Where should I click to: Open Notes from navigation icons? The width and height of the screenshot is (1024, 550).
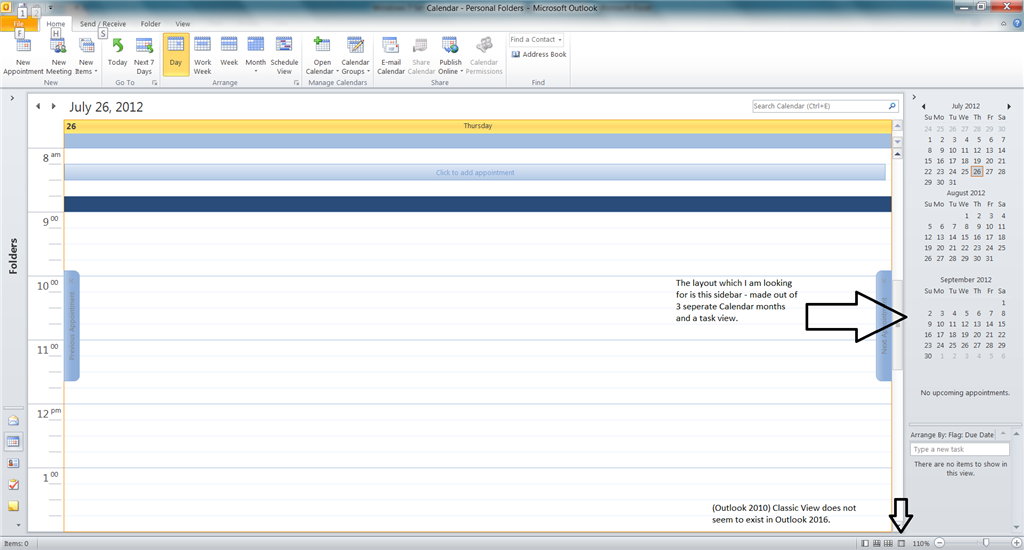13,506
